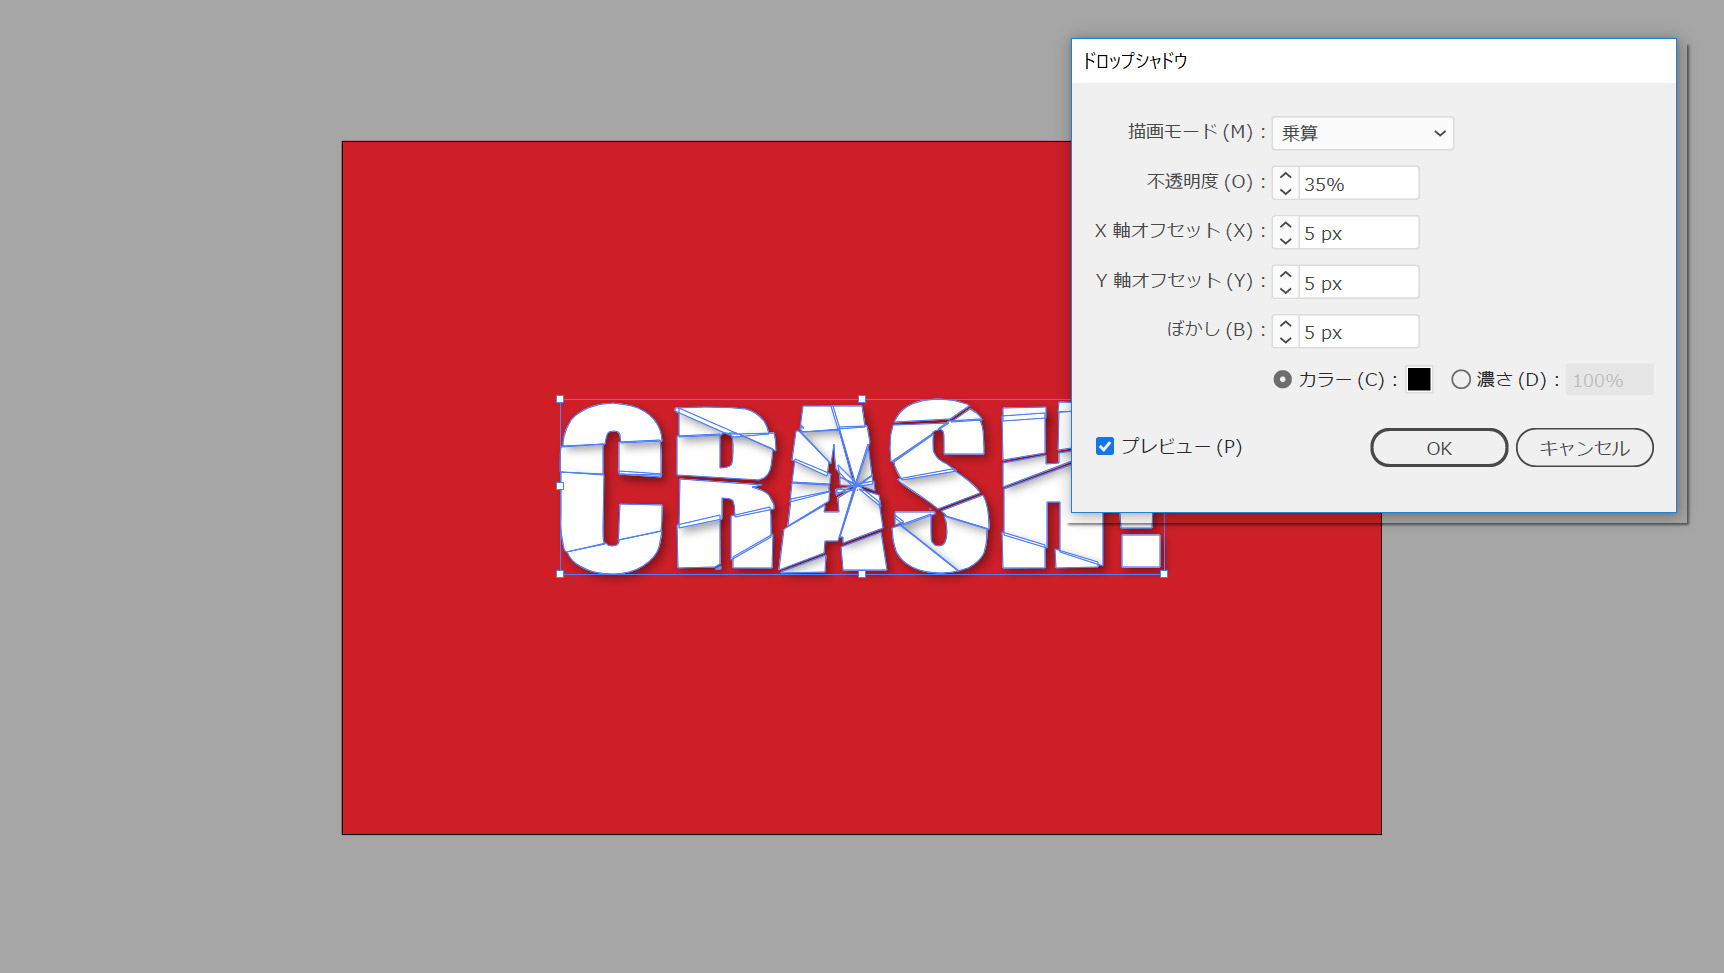Viewport: 1724px width, 973px height.
Task: Open the 描画モード blend mode dropdown
Action: 1362,133
